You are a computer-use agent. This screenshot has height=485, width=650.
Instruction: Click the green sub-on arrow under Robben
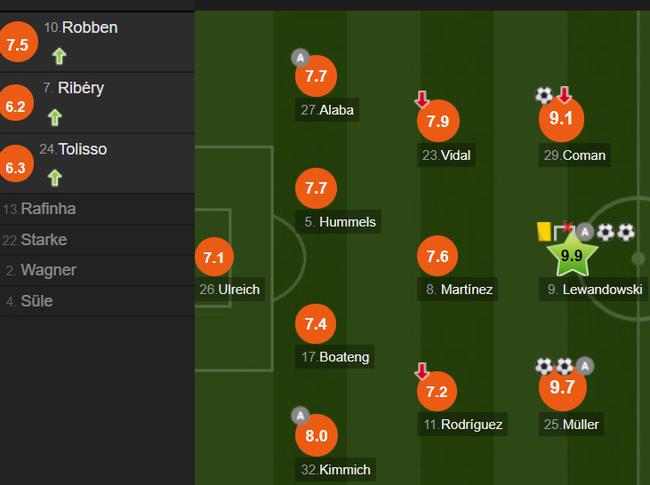point(59,56)
